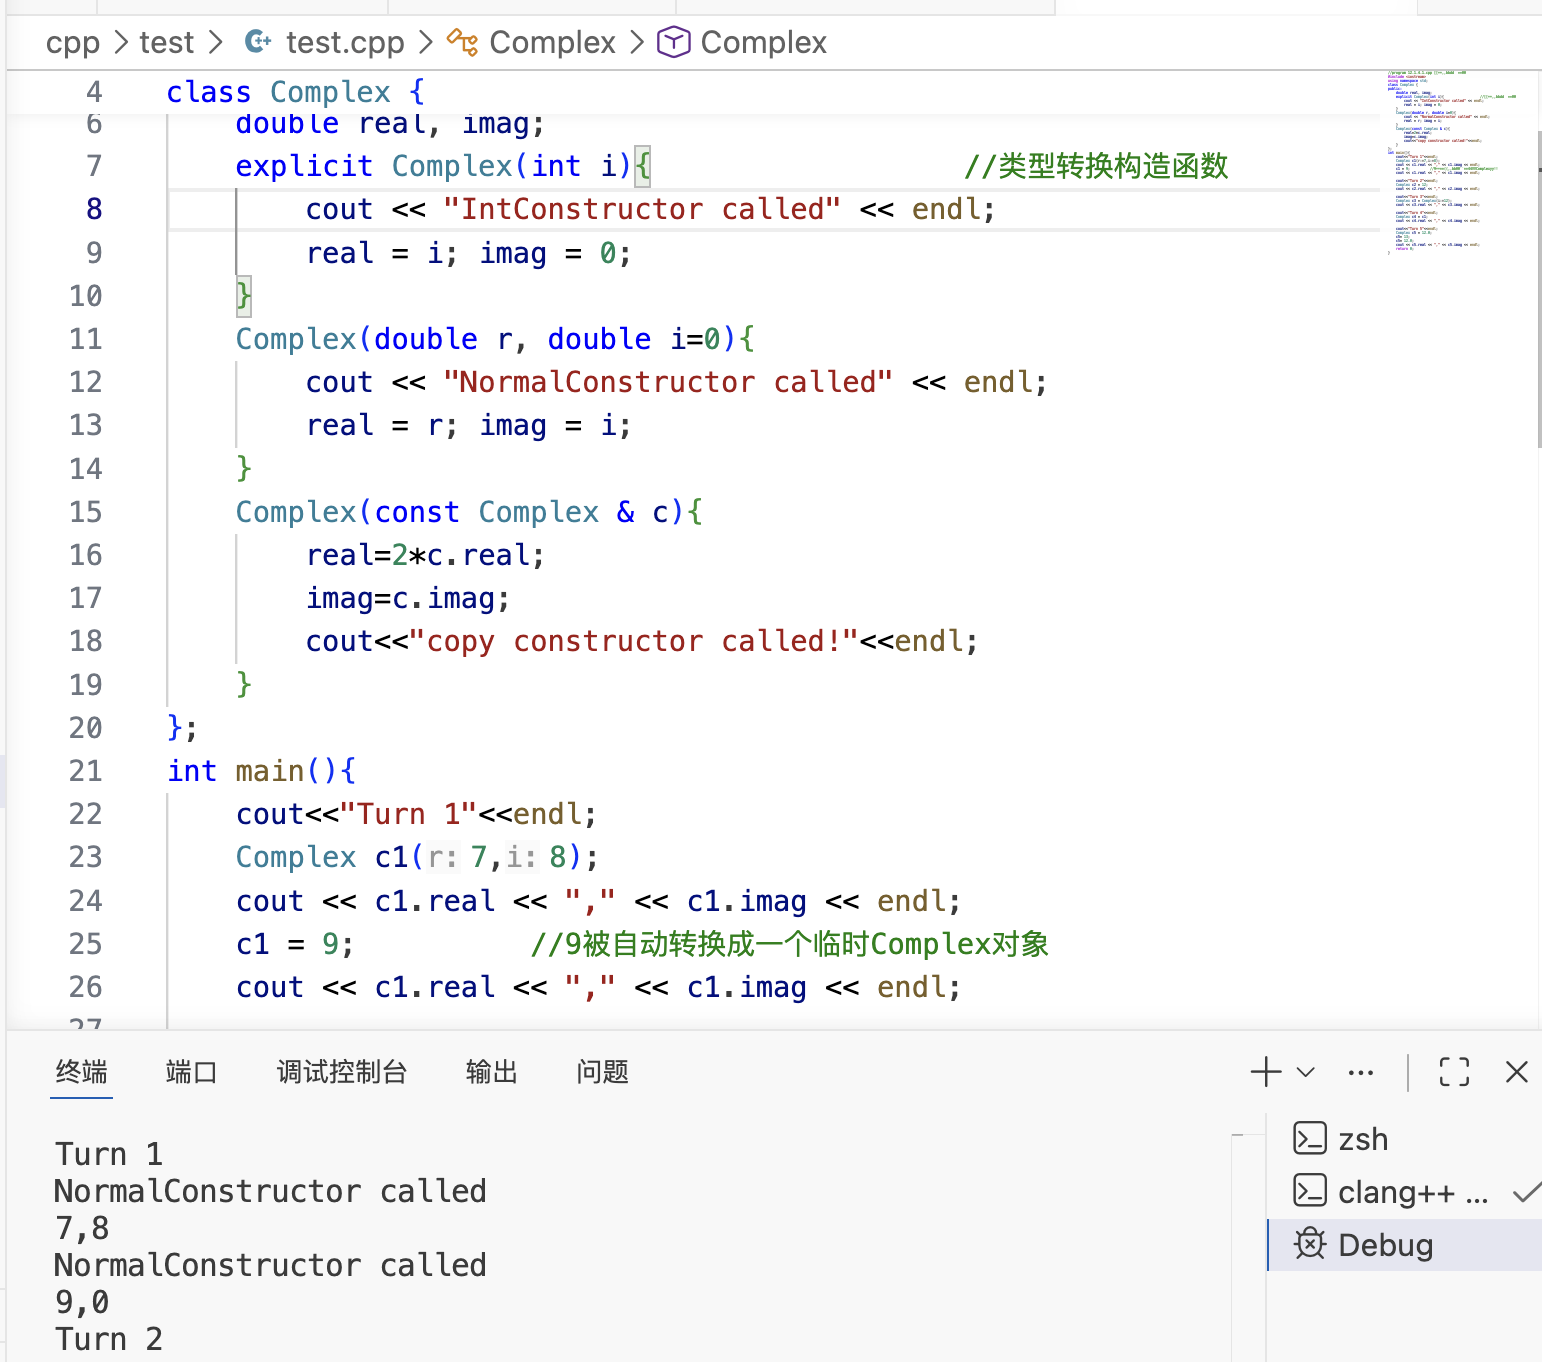
Task: Click the C++ file icon beside test.cpp
Action: tap(256, 42)
